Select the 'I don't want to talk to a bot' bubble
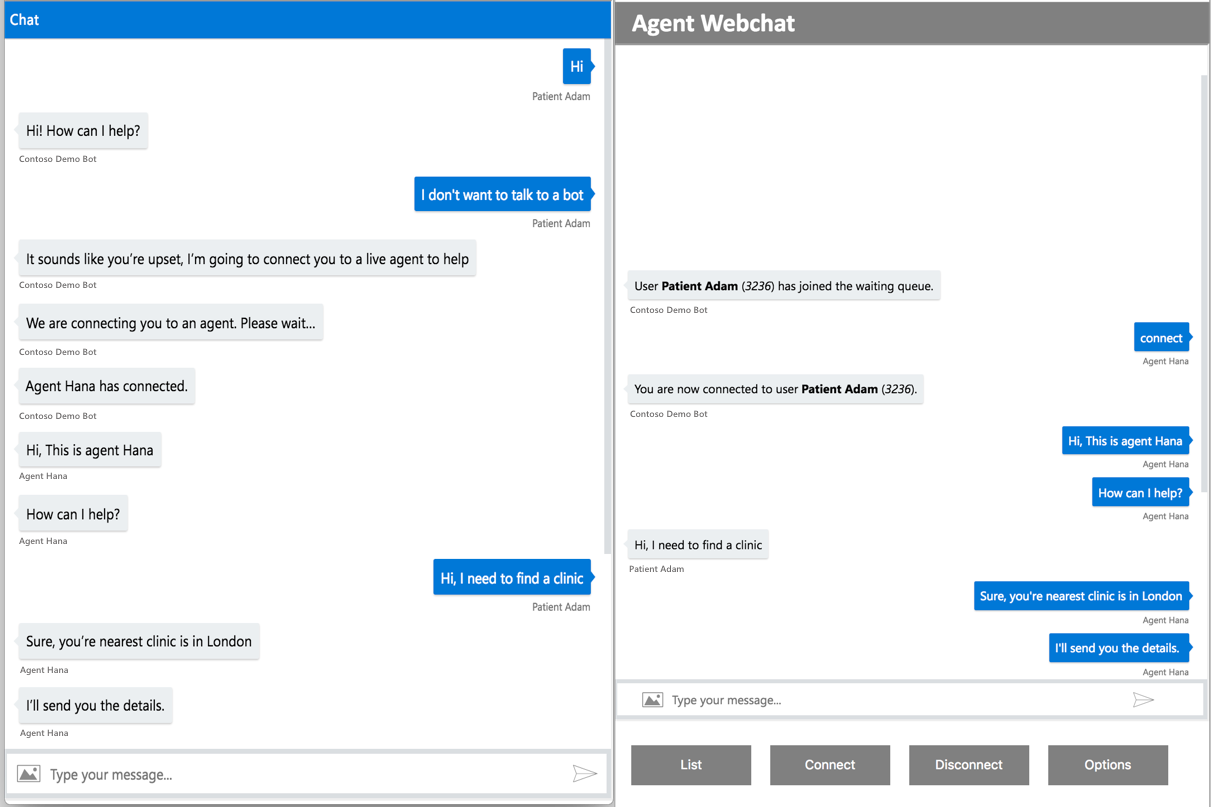Viewport: 1211px width, 807px height. tap(502, 194)
